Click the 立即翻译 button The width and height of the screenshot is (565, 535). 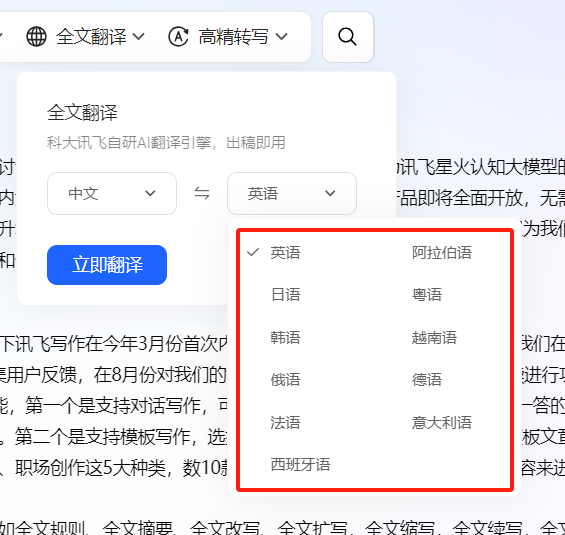click(107, 265)
